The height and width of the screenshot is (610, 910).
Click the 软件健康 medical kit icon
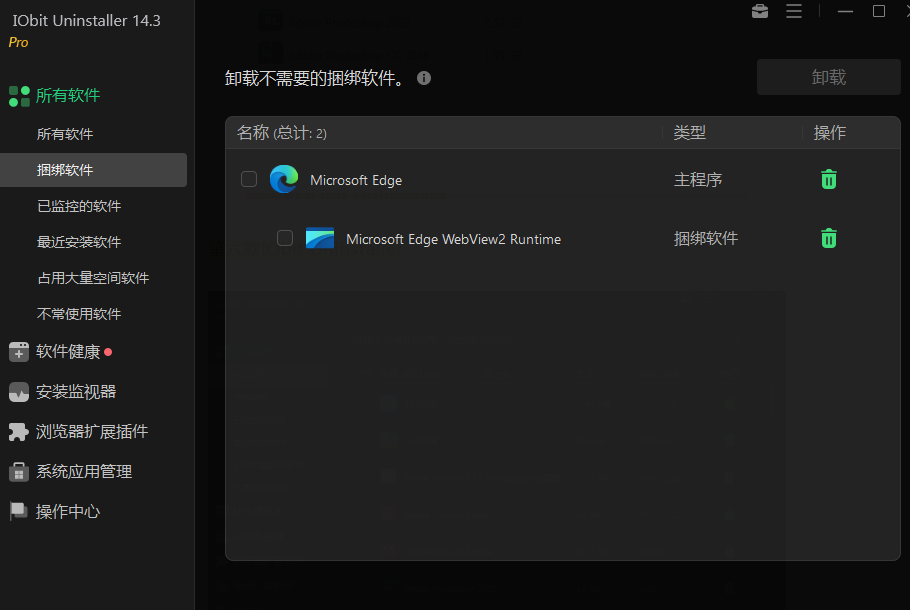19,352
